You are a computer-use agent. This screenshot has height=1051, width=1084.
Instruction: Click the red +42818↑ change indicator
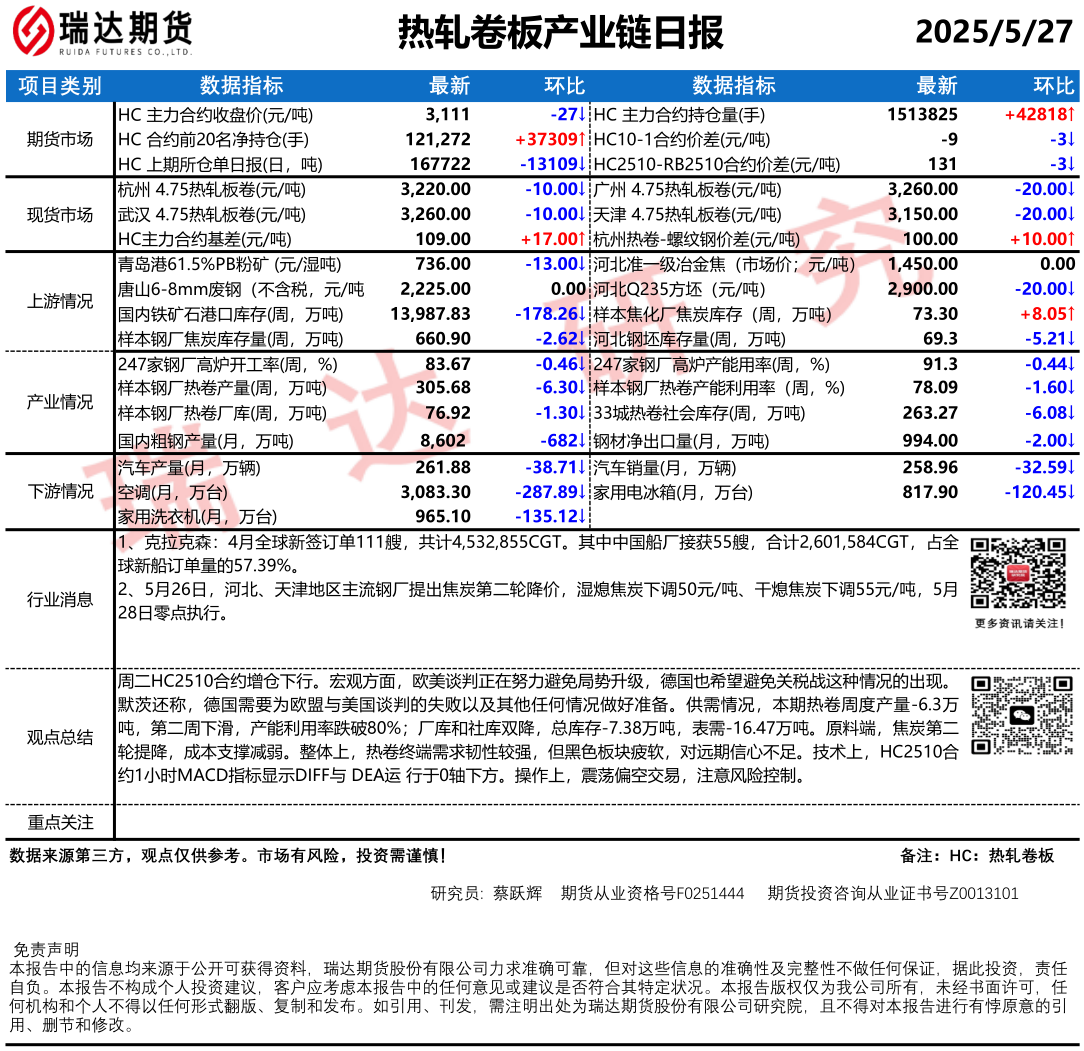click(1039, 114)
